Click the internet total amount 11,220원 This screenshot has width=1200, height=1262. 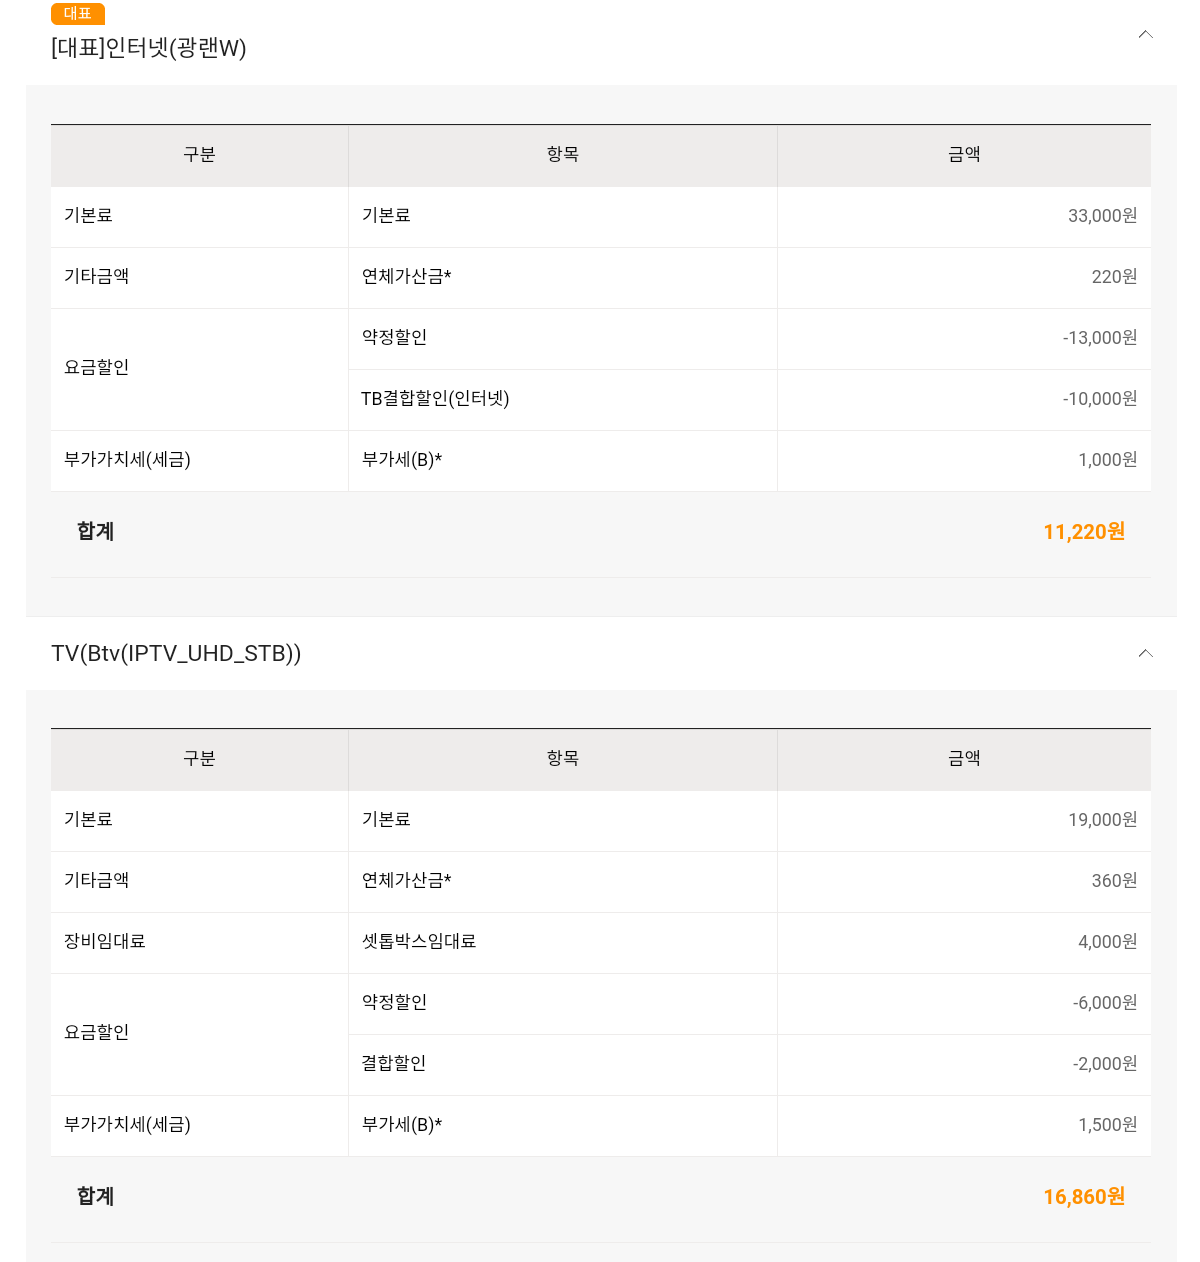[1084, 532]
